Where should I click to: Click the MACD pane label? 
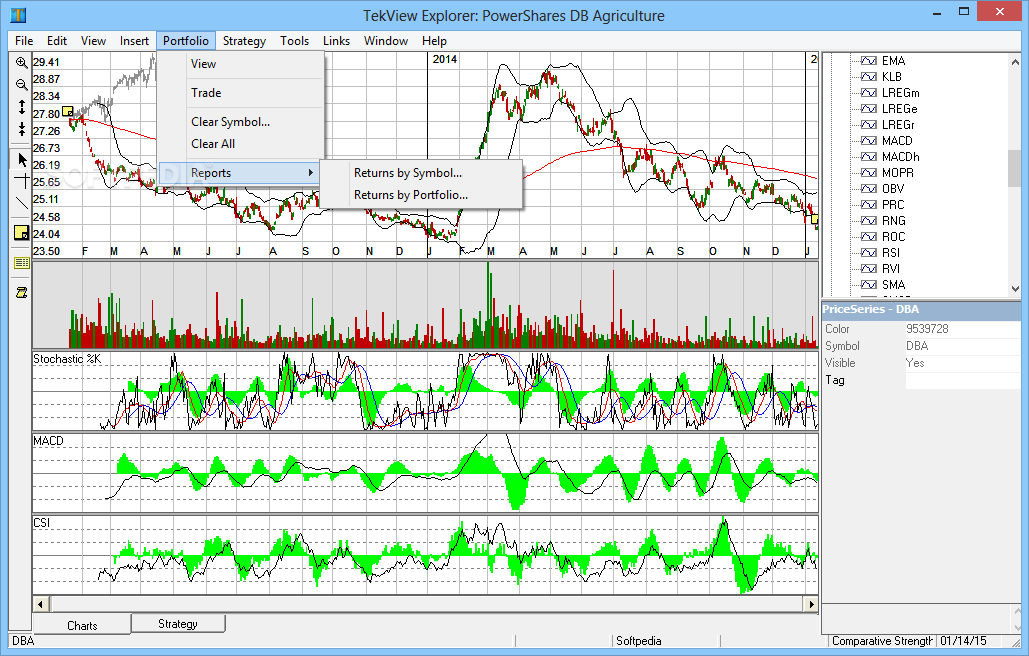(49, 441)
